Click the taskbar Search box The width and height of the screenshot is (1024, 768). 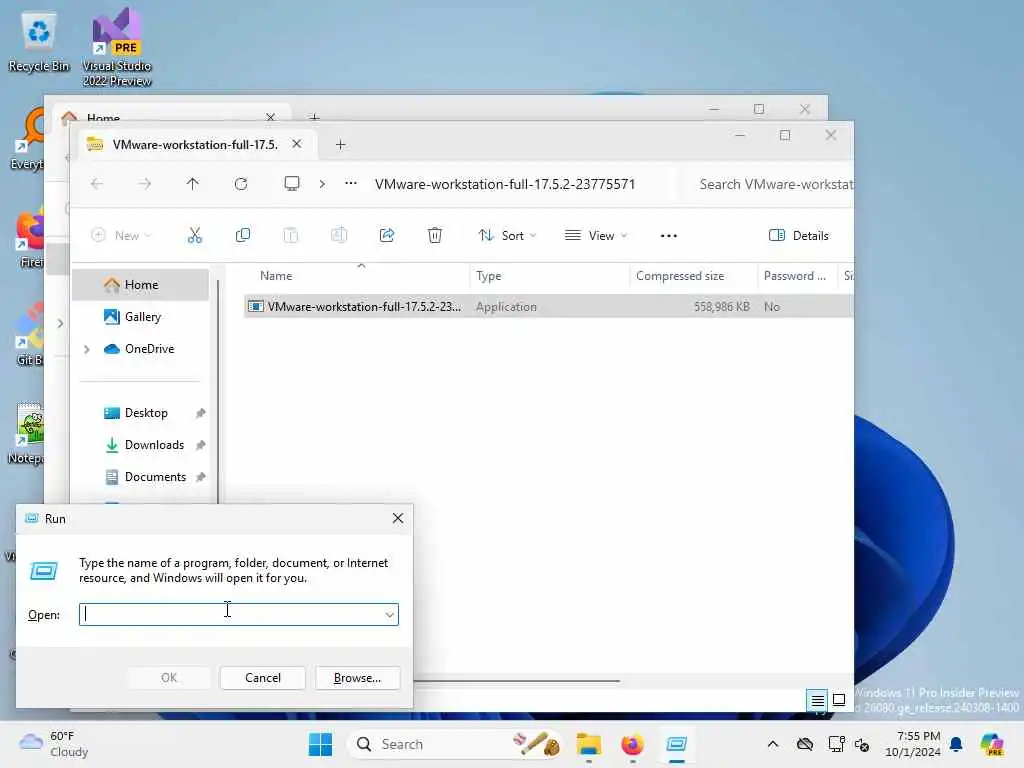455,744
